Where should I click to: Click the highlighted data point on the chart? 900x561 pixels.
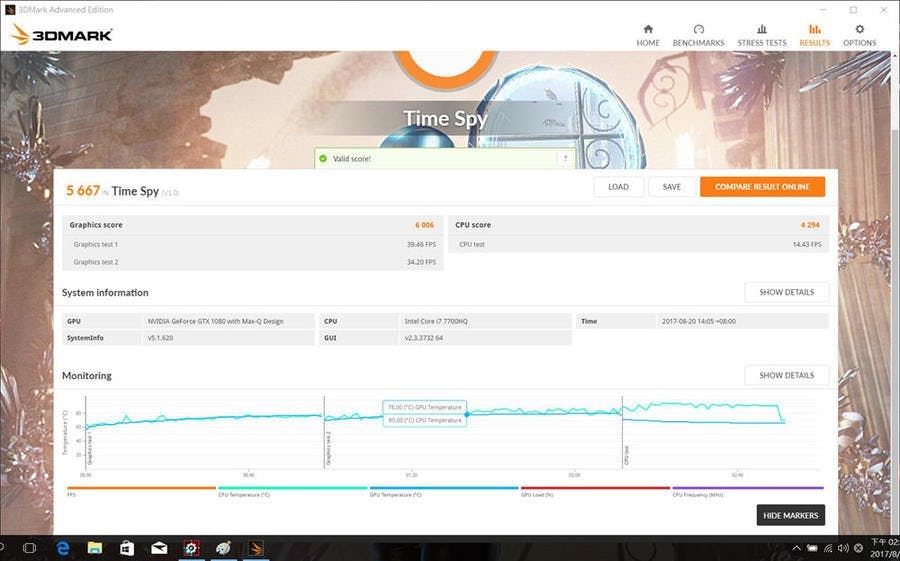[467, 414]
